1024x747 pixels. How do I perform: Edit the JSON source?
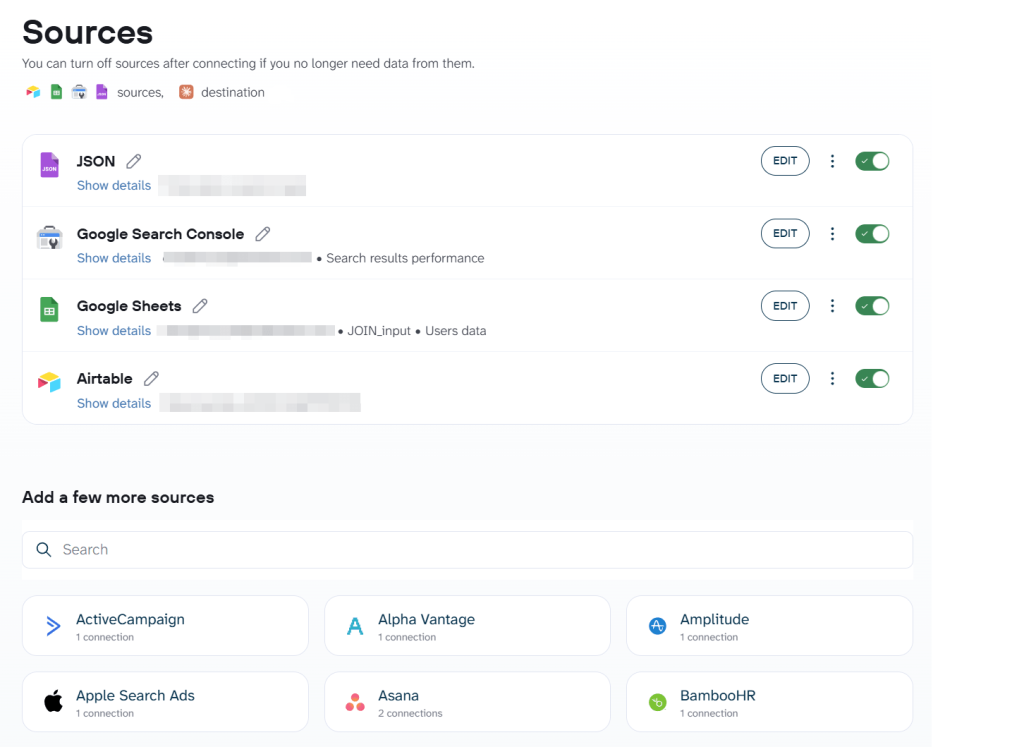(785, 161)
